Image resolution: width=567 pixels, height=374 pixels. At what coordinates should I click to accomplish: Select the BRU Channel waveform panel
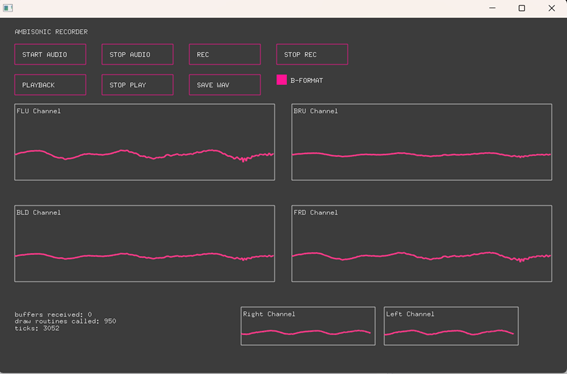pos(422,142)
